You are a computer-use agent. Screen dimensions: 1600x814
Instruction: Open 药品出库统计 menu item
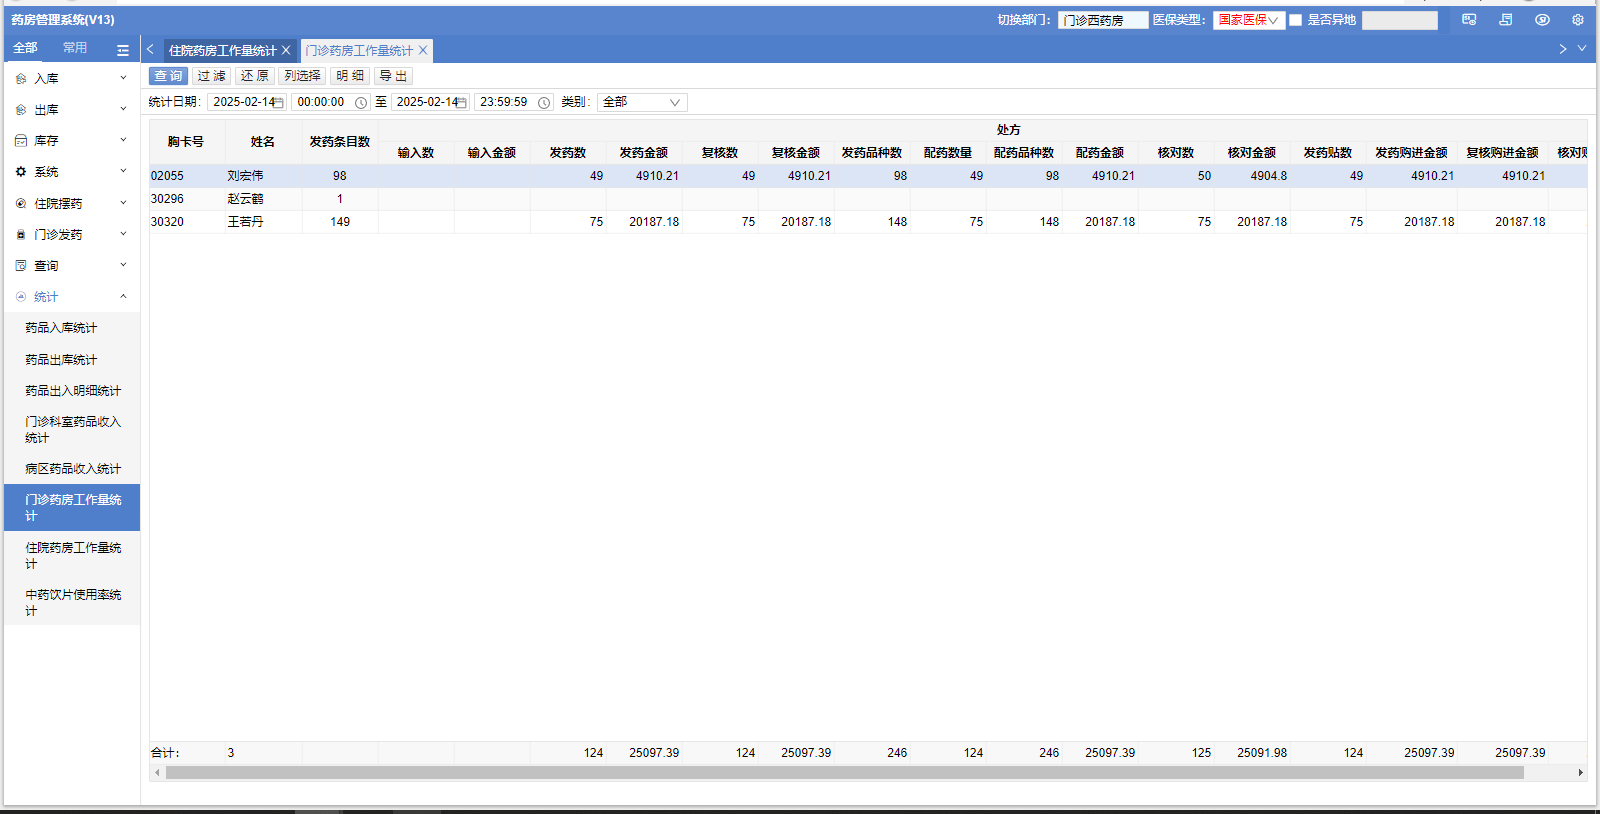click(x=72, y=360)
